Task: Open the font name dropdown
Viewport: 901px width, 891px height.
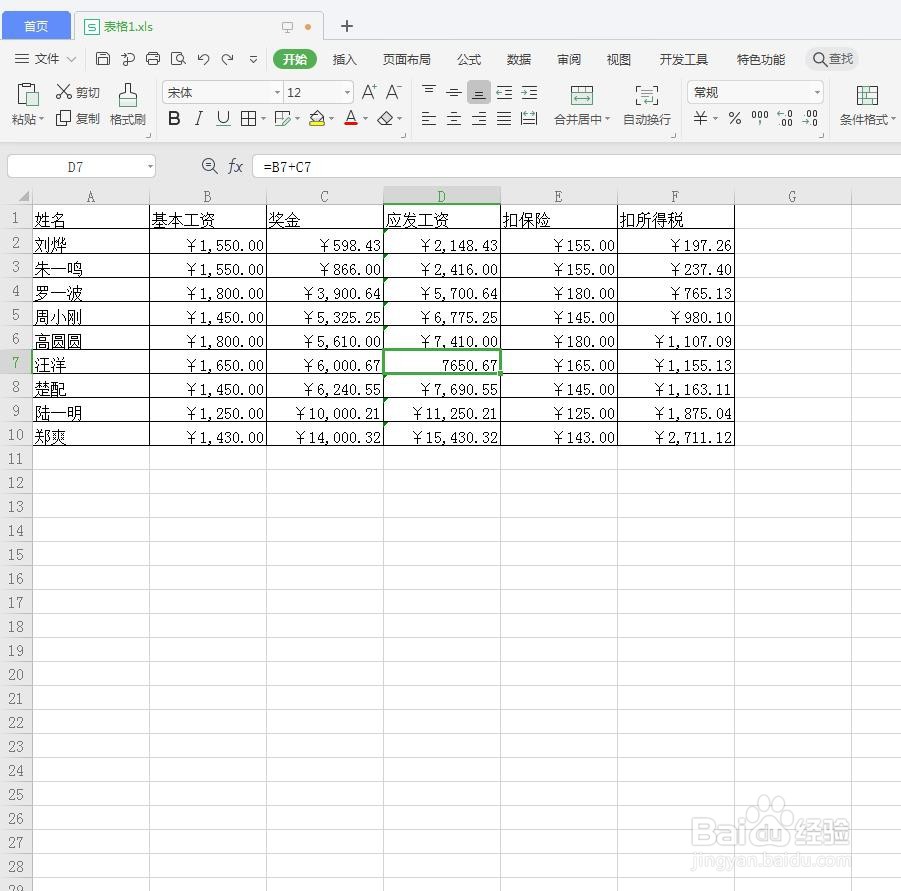Action: (277, 92)
